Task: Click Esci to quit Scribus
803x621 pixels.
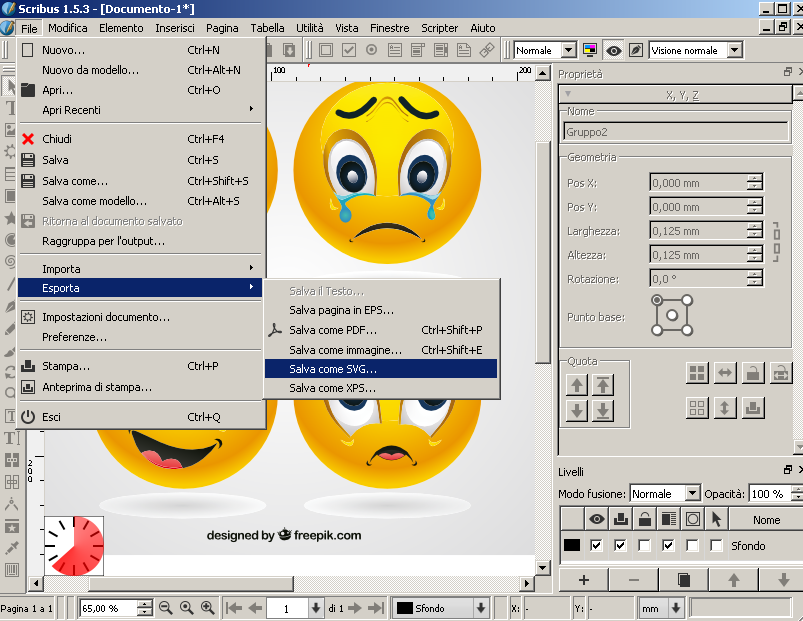Action: click(x=140, y=417)
